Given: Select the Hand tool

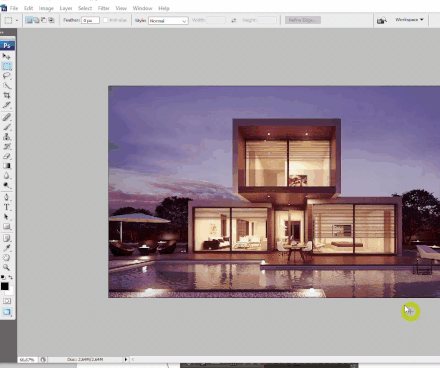Looking at the screenshot, I should pyautogui.click(x=6, y=257).
